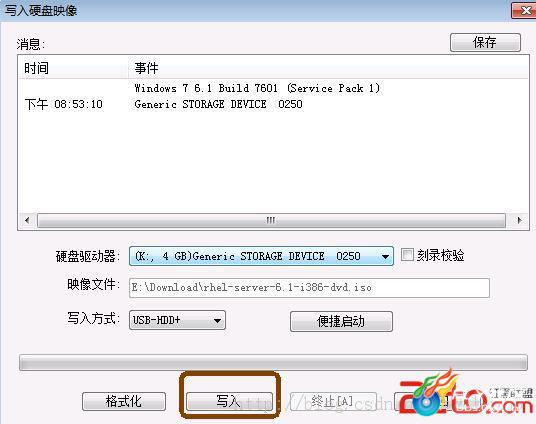Click the 格式化 (Format) button
This screenshot has height=424, width=536.
(124, 401)
